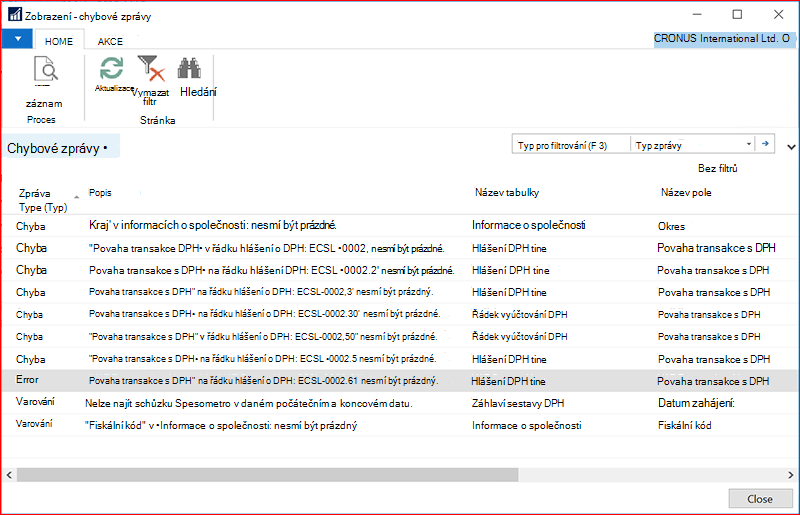The height and width of the screenshot is (515, 800).
Task: Select the Kraj' v informacích o společnosti row
Action: coord(400,225)
